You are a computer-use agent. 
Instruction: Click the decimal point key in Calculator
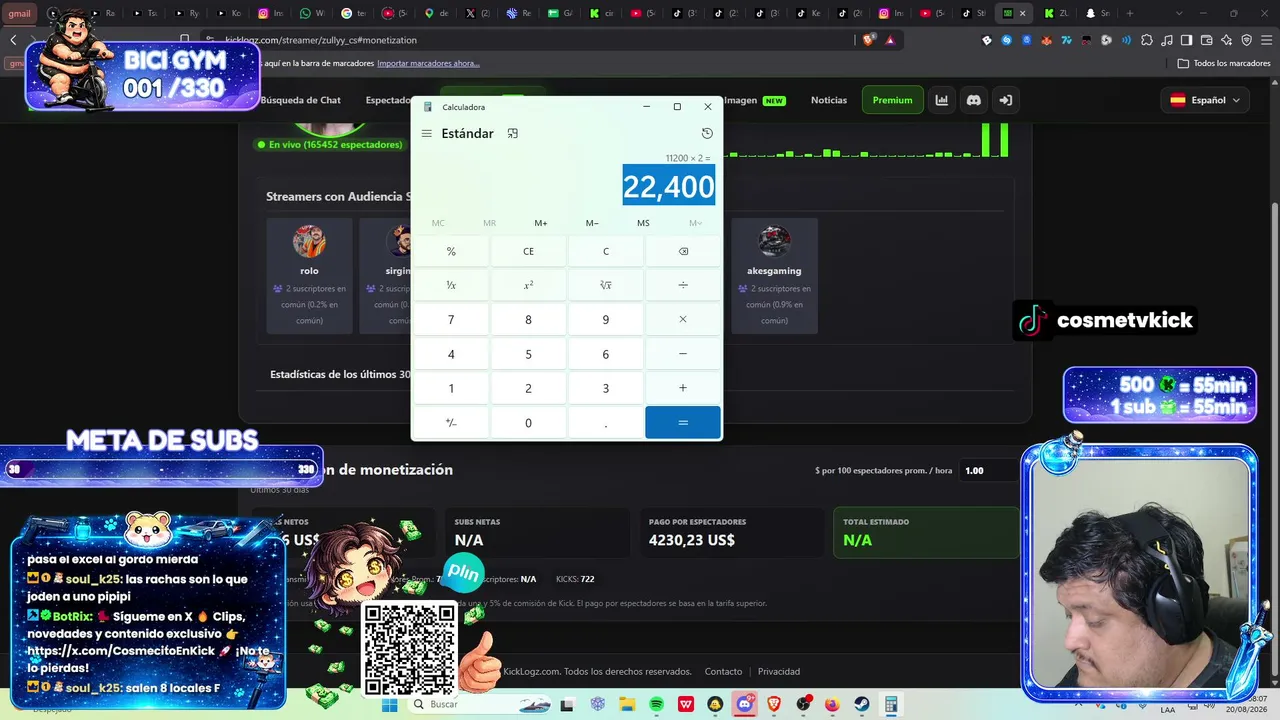pyautogui.click(x=605, y=422)
